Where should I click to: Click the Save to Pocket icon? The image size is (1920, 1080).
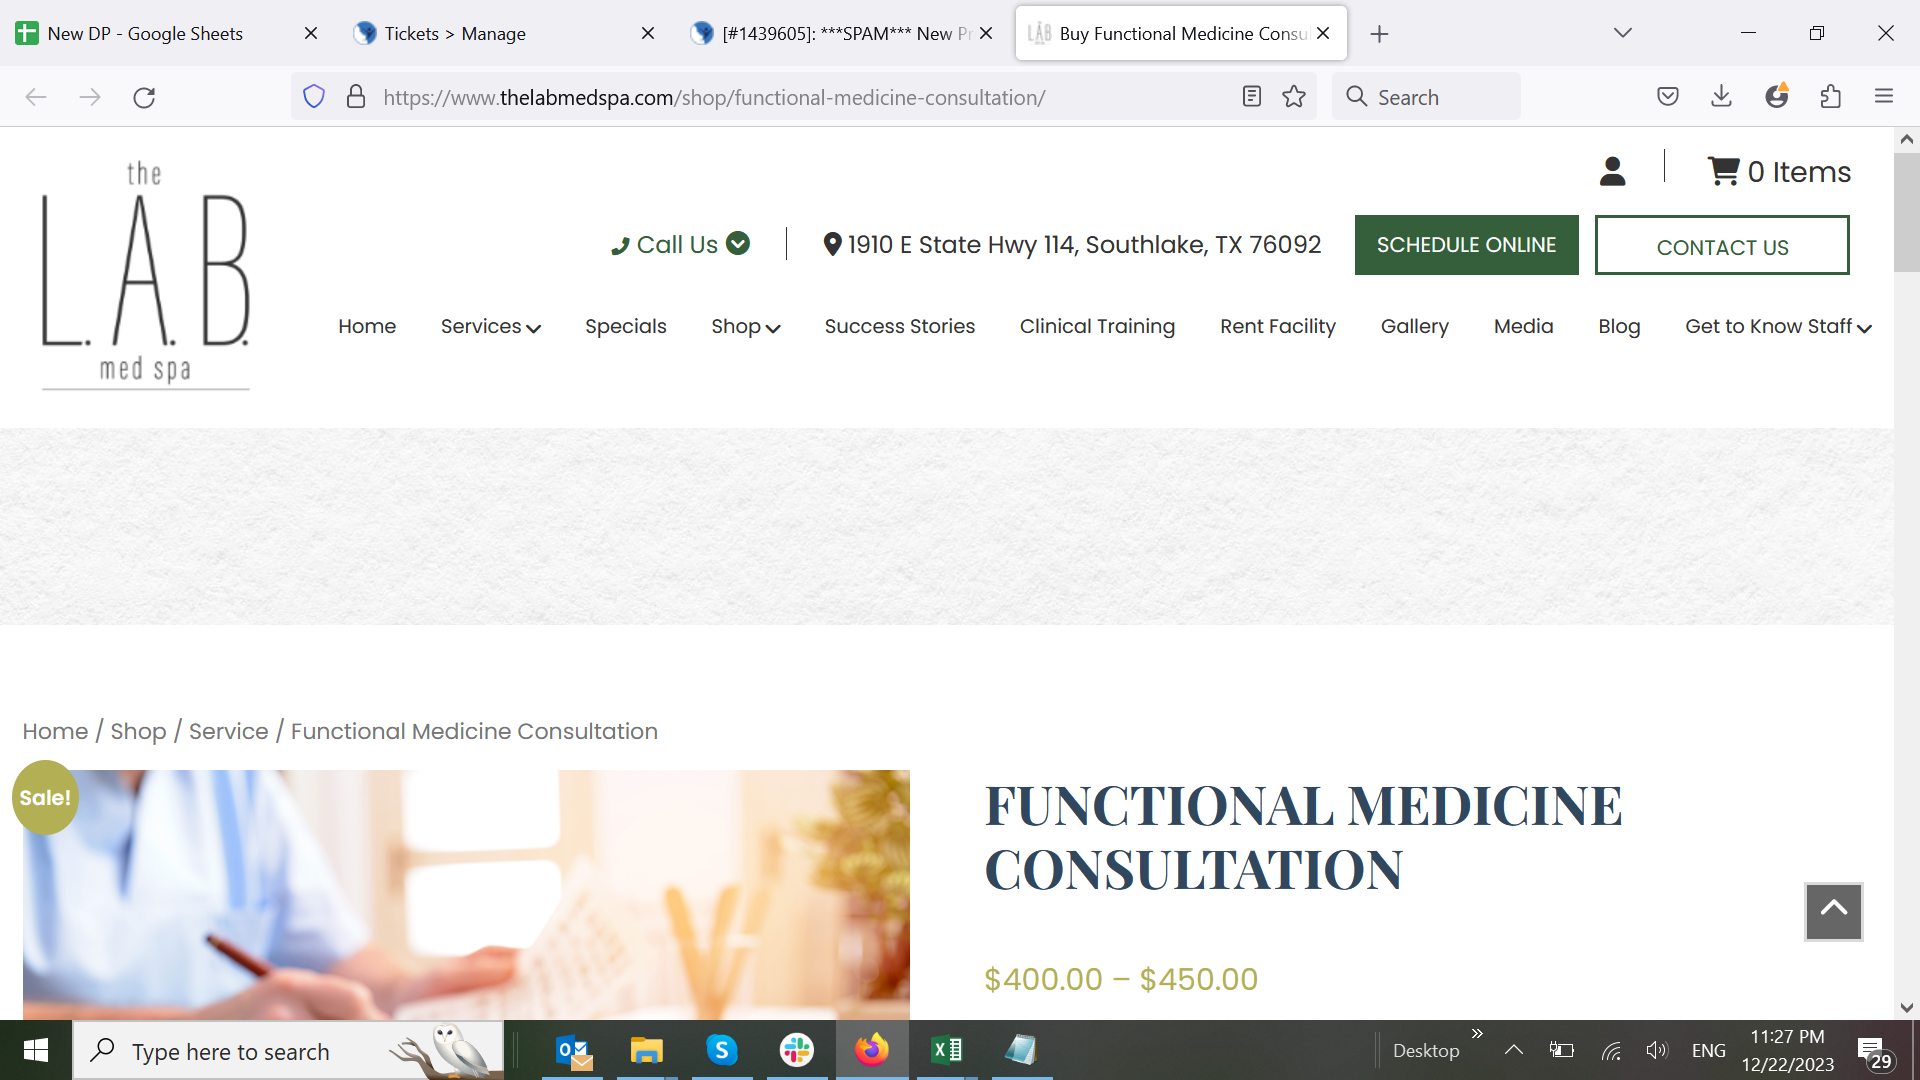pyautogui.click(x=1667, y=97)
